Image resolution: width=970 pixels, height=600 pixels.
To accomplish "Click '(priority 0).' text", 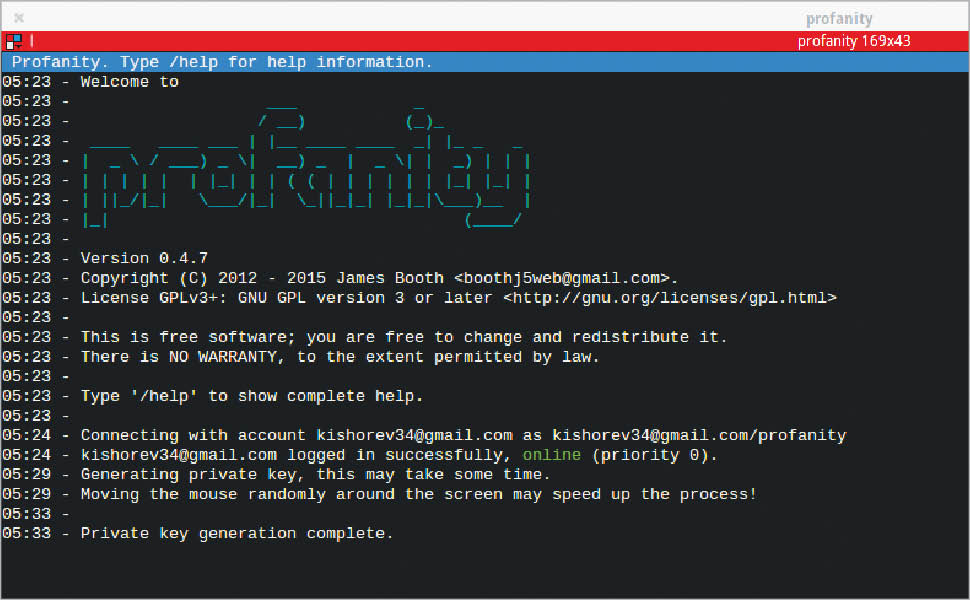I will tap(655, 455).
